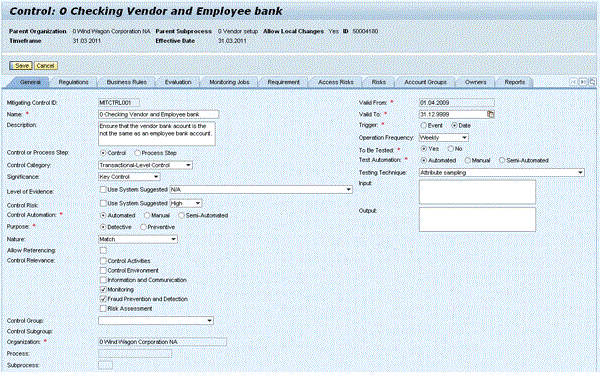Toggle the Allow Referencing checkbox
Screen dimensions: 600x372
[x=103, y=250]
